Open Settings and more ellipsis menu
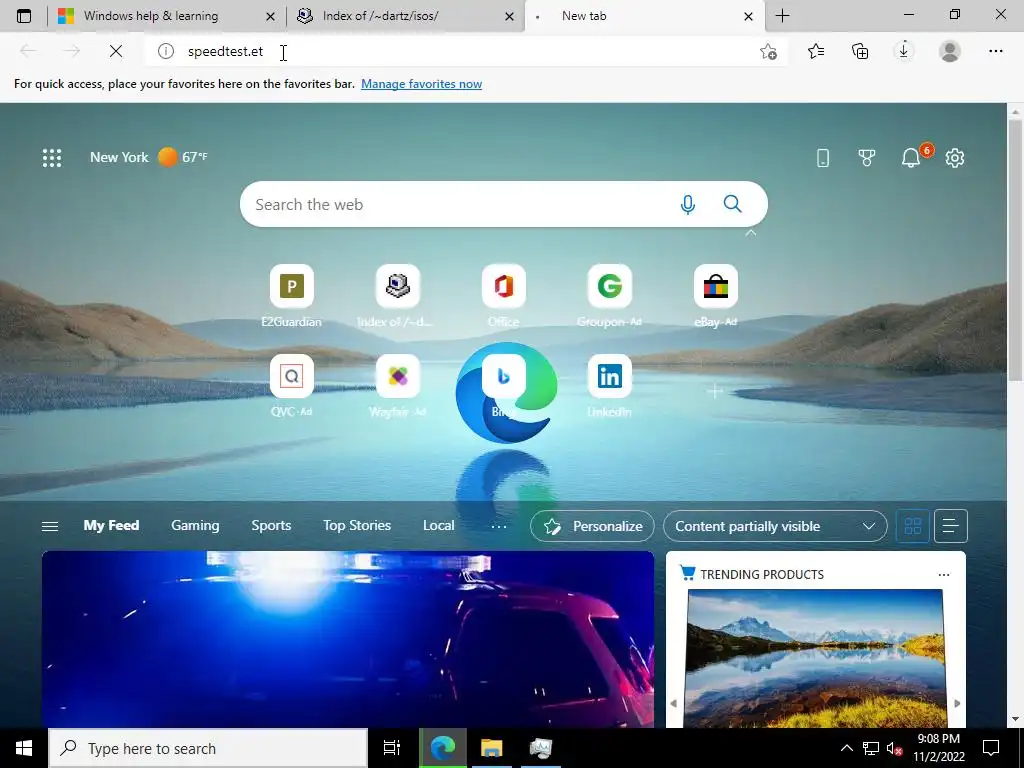1024x768 pixels. [x=995, y=51]
